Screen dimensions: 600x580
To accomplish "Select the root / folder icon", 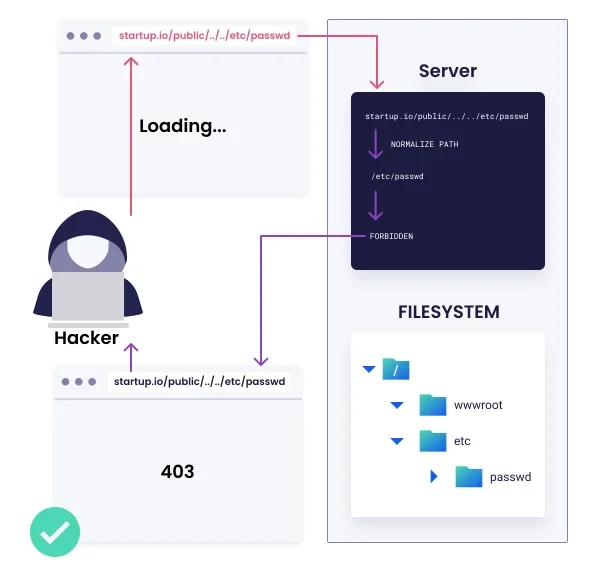I will pos(396,369).
